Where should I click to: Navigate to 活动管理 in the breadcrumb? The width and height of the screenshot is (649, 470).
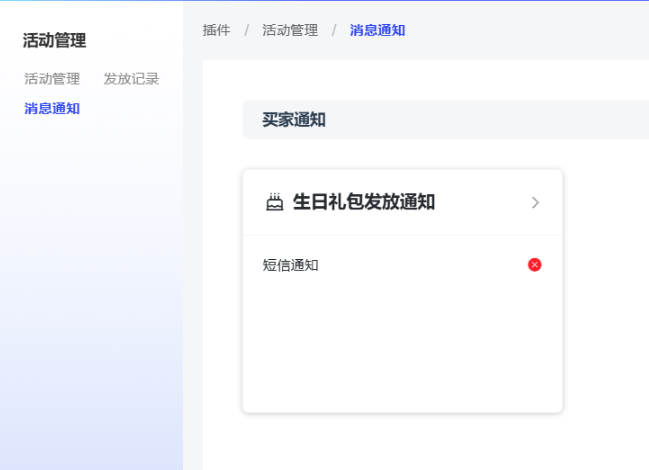click(290, 30)
